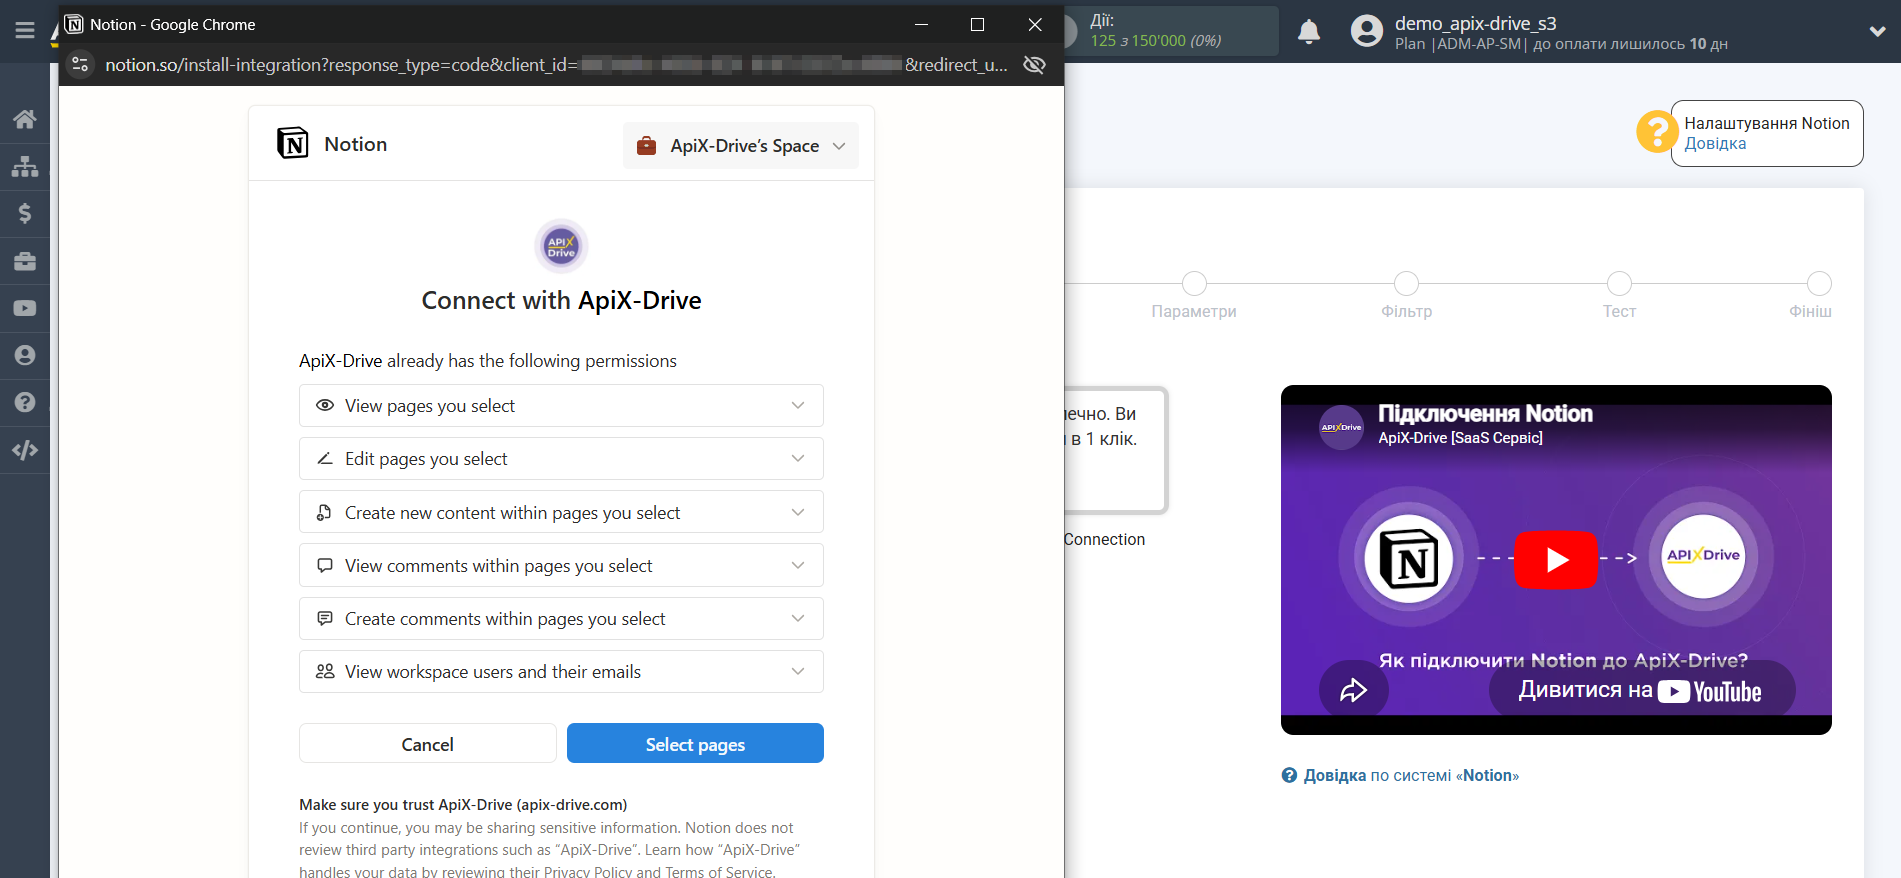Screen dimensions: 1901x878
Task: Click the demo_apix-drive_s3 account name
Action: (x=1475, y=23)
